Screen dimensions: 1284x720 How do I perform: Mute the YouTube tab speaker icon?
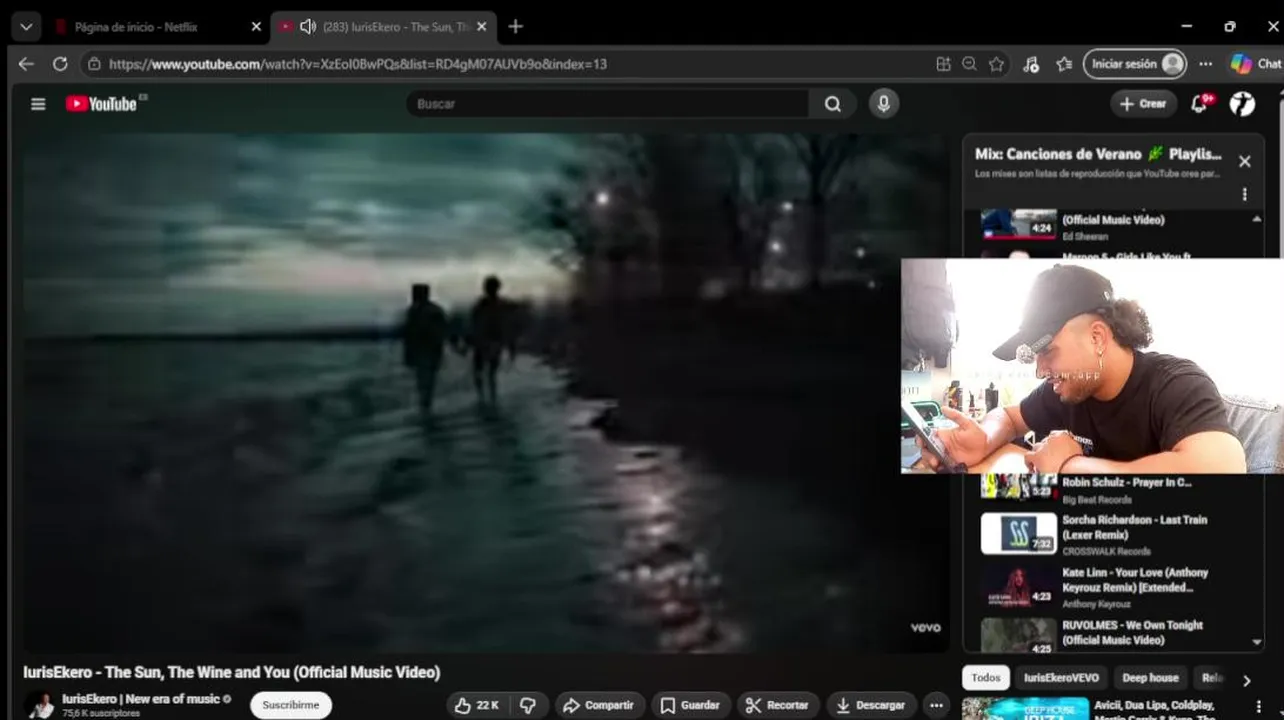point(307,27)
